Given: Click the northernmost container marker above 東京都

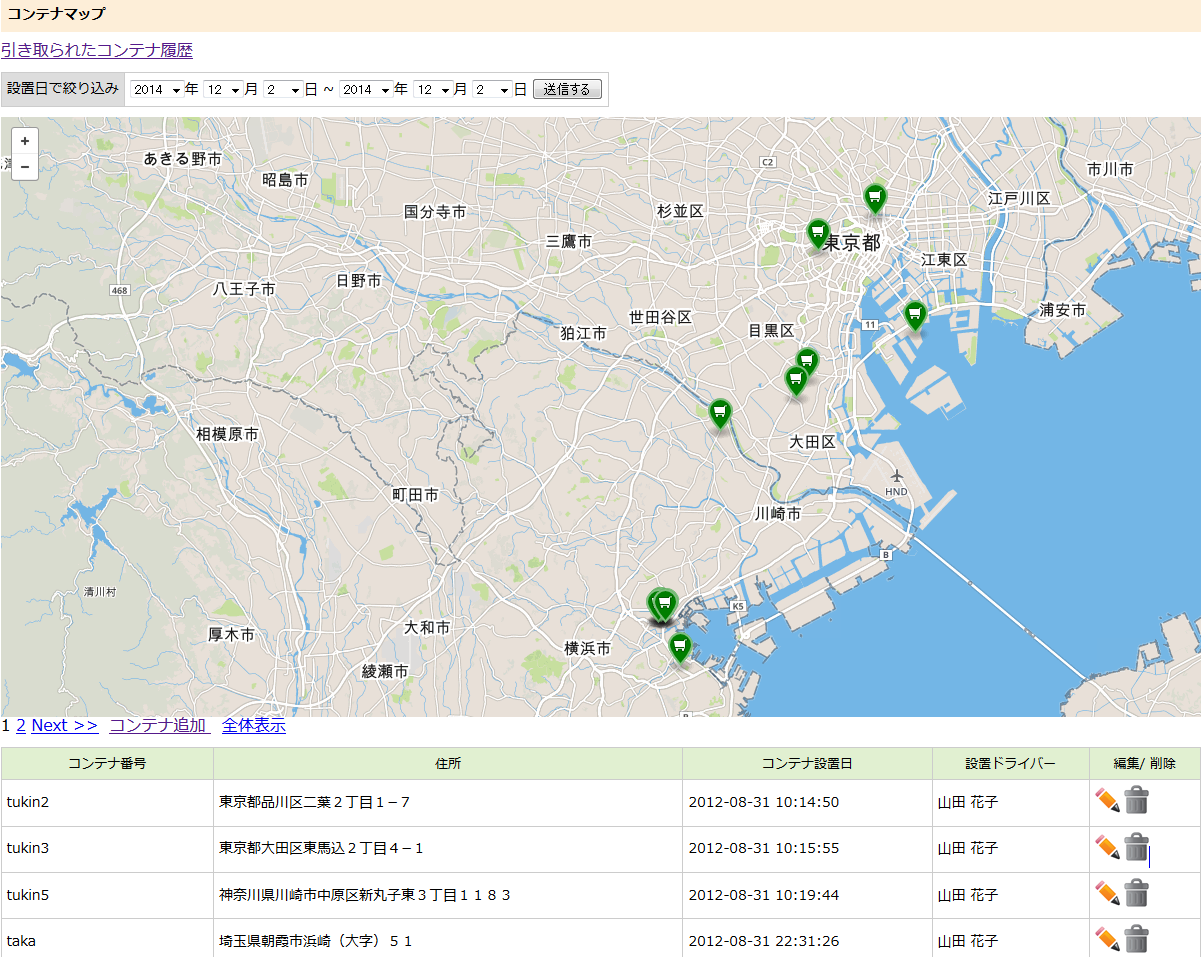Looking at the screenshot, I should tap(875, 198).
